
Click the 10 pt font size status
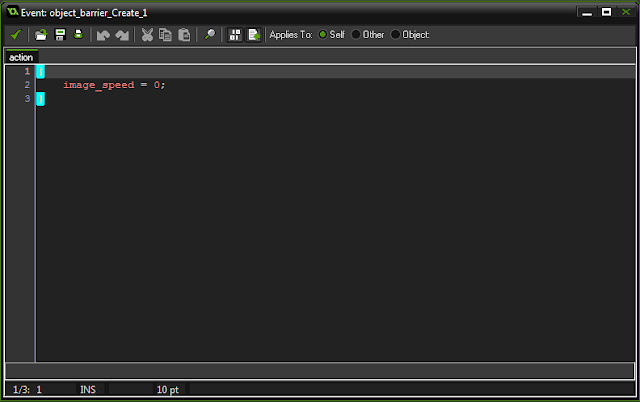[x=168, y=390]
